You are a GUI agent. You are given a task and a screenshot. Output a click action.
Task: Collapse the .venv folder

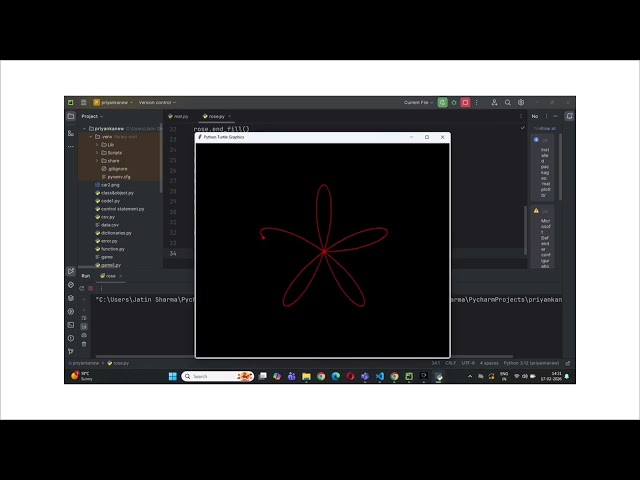click(91, 137)
